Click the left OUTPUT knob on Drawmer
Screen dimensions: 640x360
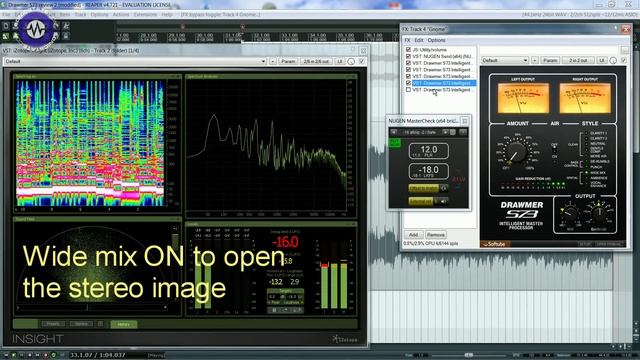click(571, 213)
